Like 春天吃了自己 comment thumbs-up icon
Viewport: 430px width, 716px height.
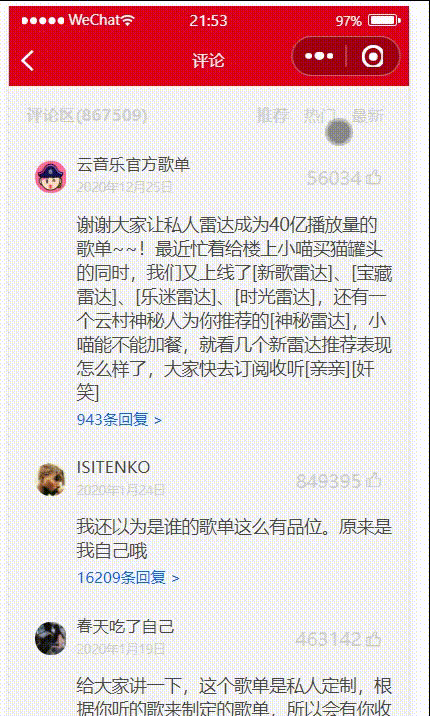[x=374, y=638]
